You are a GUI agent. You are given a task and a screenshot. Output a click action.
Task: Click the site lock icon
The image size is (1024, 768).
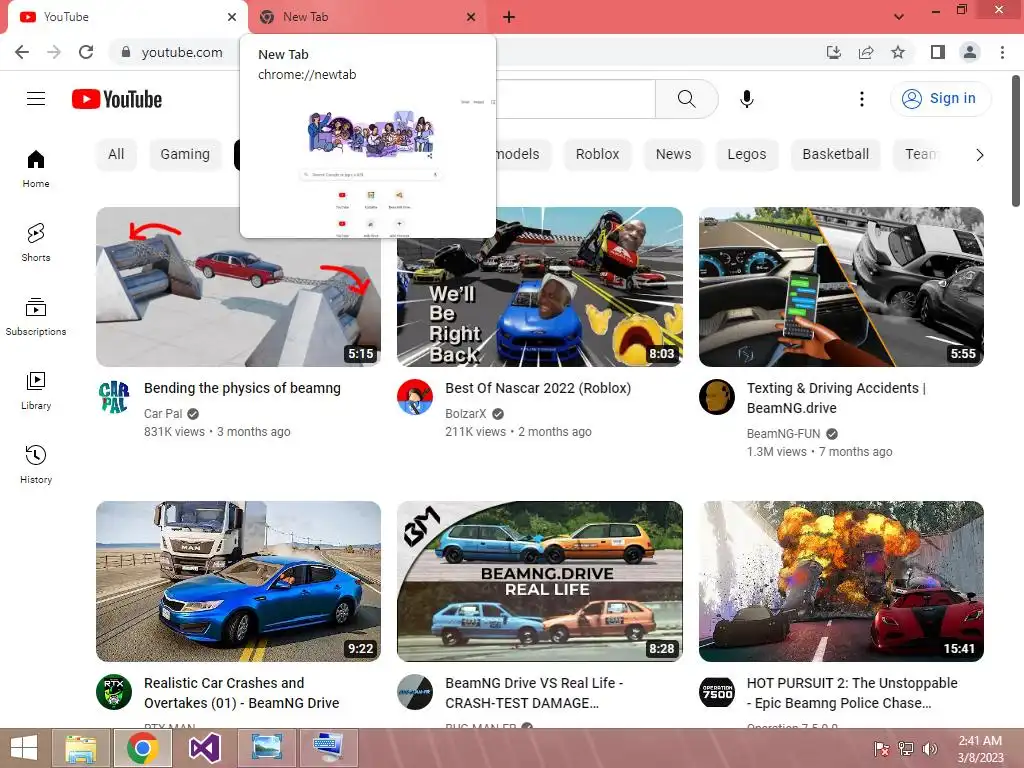[126, 52]
